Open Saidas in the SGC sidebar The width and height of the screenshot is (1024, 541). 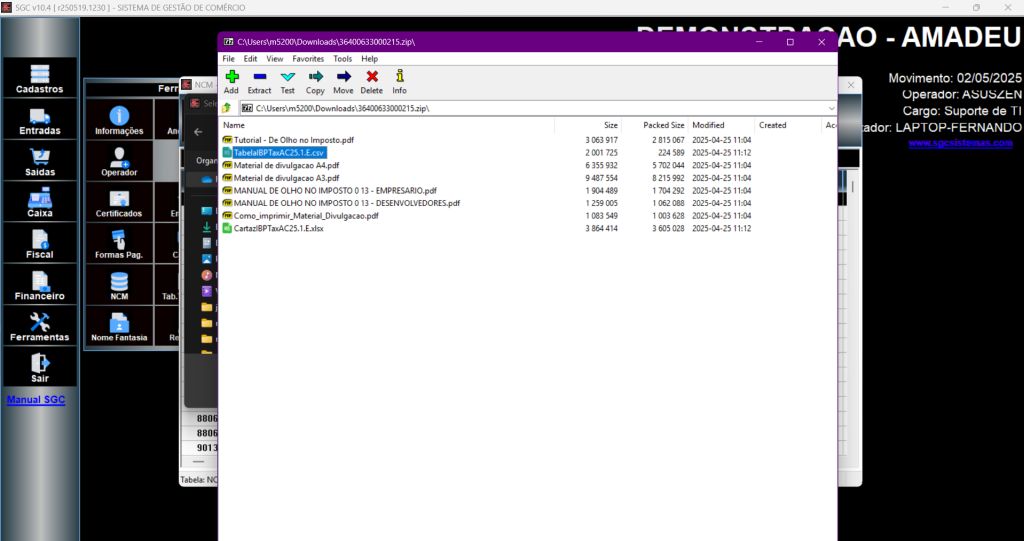(x=40, y=161)
